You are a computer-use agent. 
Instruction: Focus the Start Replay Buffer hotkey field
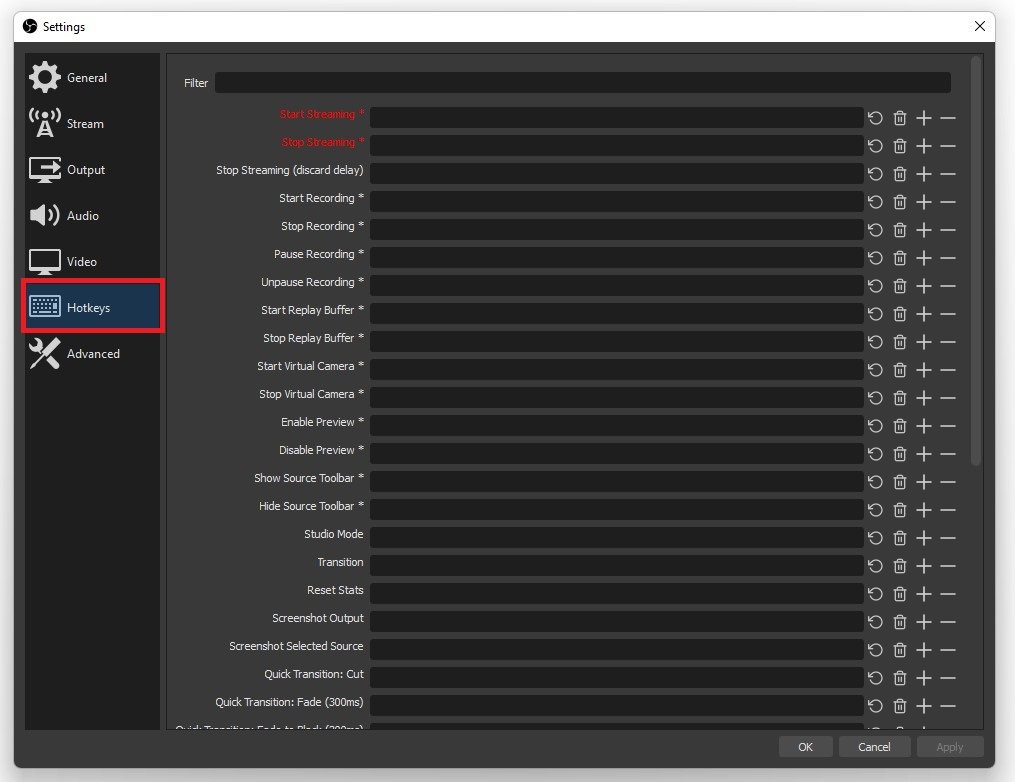[x=616, y=313]
